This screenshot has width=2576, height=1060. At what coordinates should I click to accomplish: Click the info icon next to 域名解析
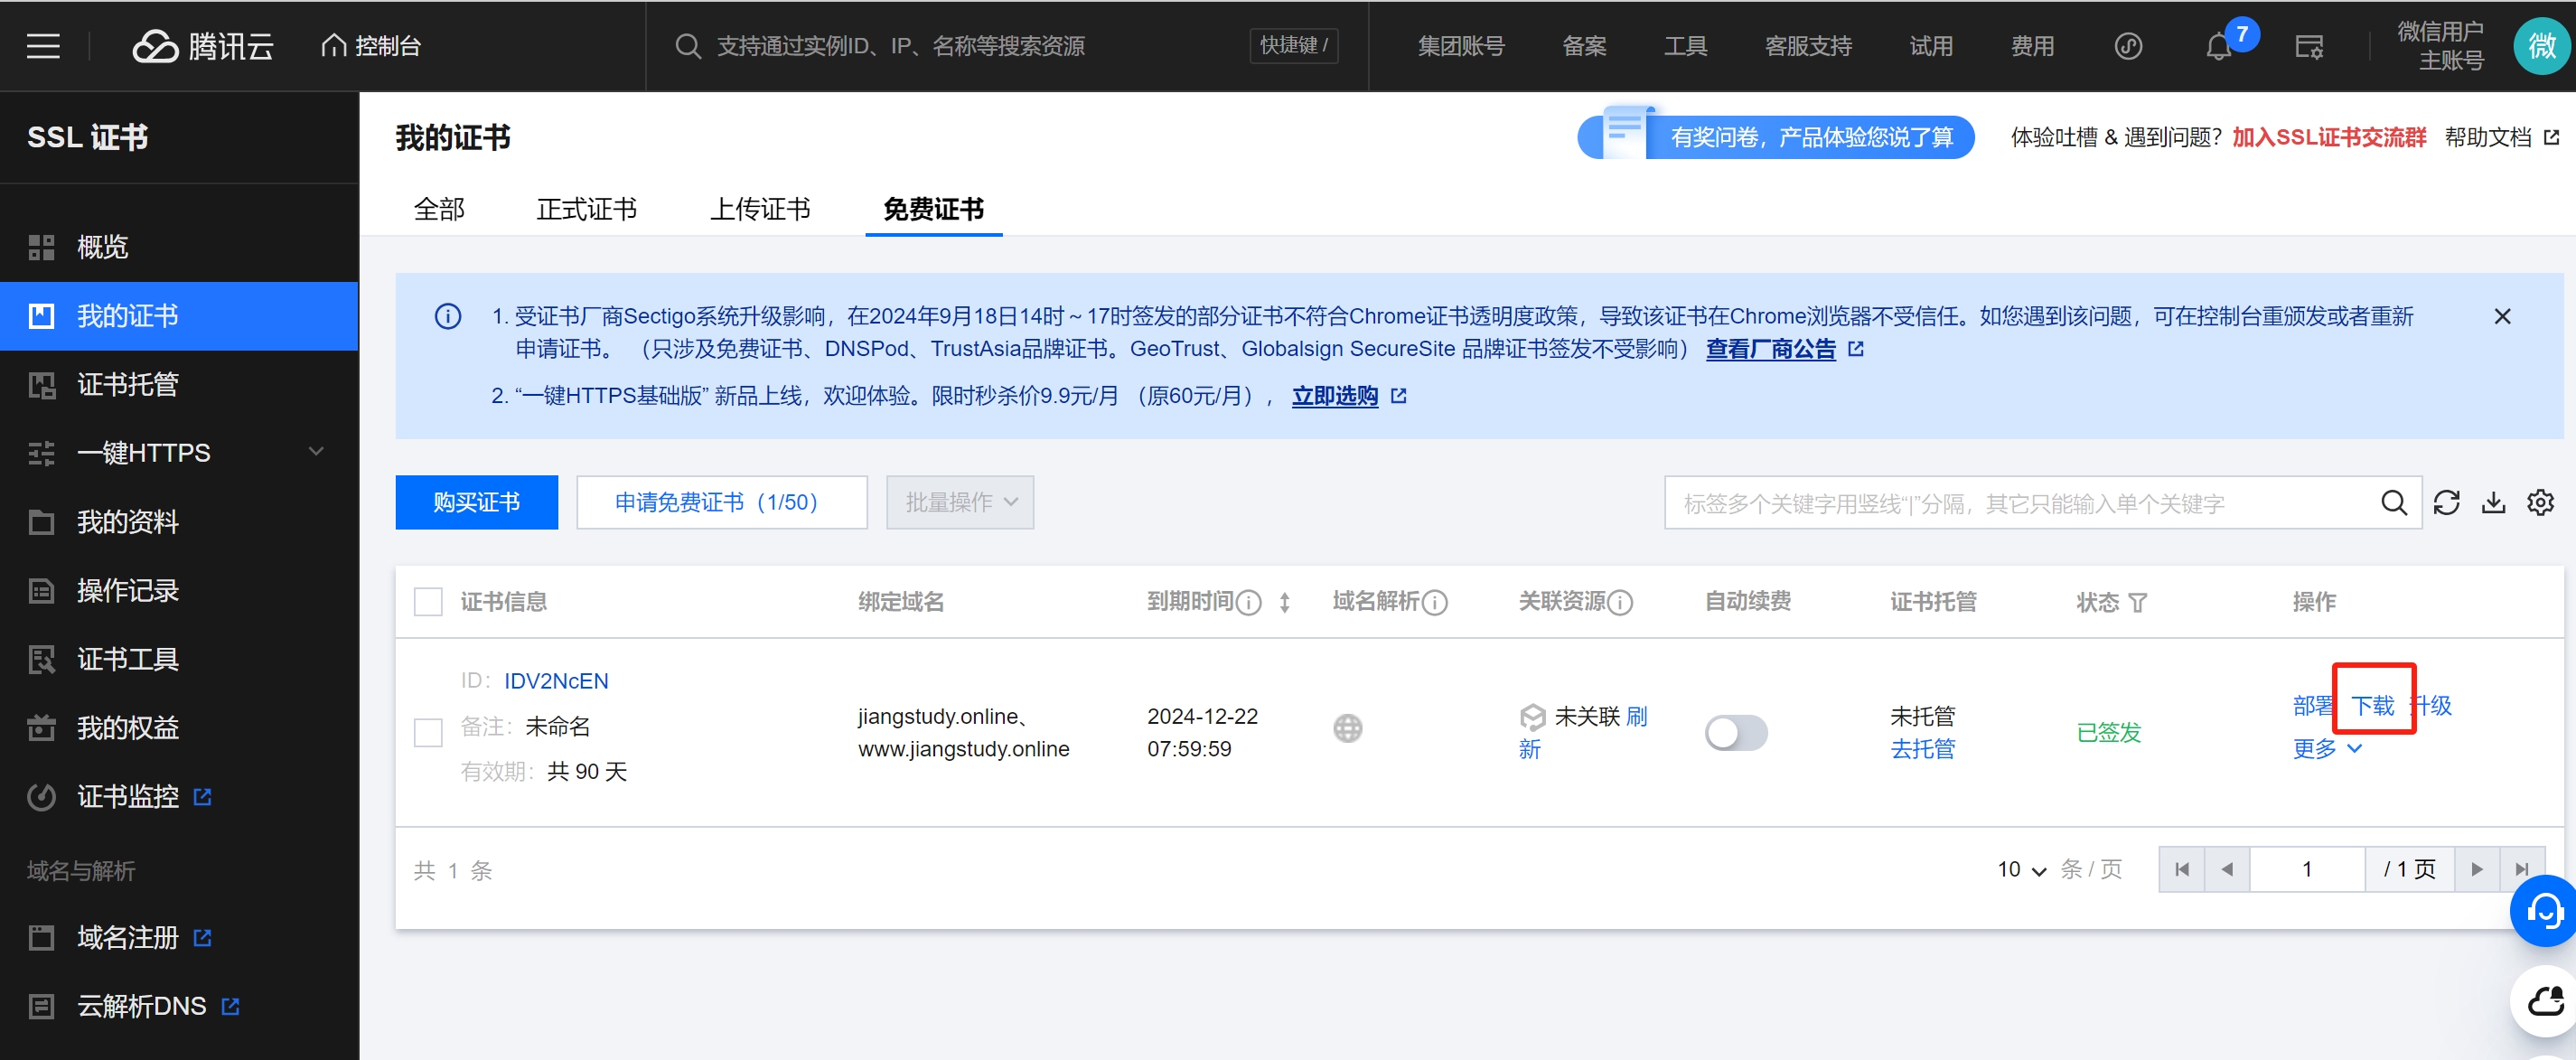tap(1435, 602)
